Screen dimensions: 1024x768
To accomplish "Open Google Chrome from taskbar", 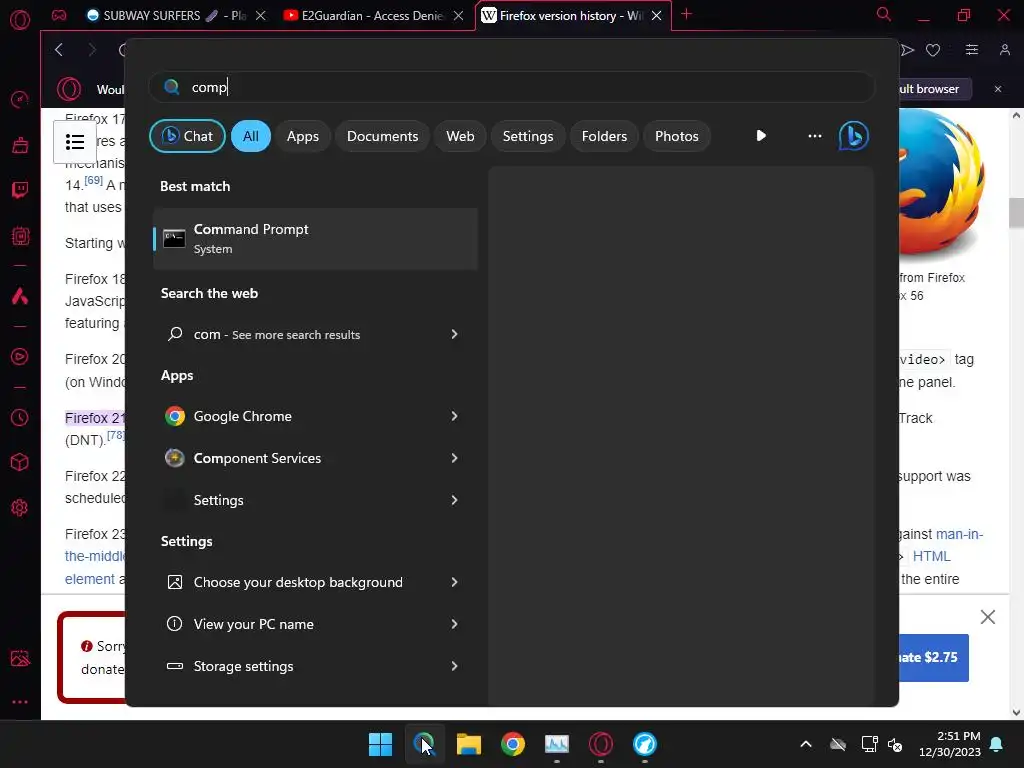I will (513, 744).
